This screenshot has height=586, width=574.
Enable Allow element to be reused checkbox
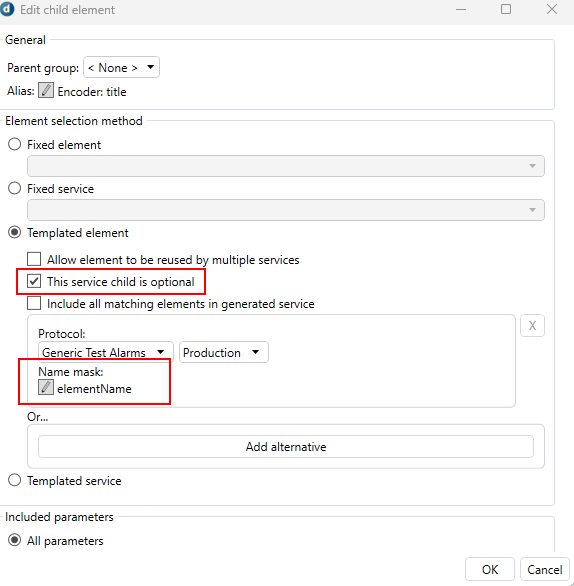point(34,259)
